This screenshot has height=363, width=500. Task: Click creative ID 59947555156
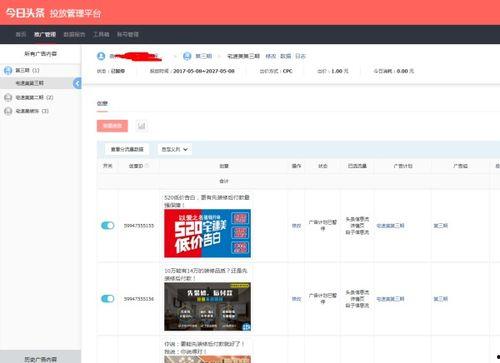pyautogui.click(x=139, y=299)
